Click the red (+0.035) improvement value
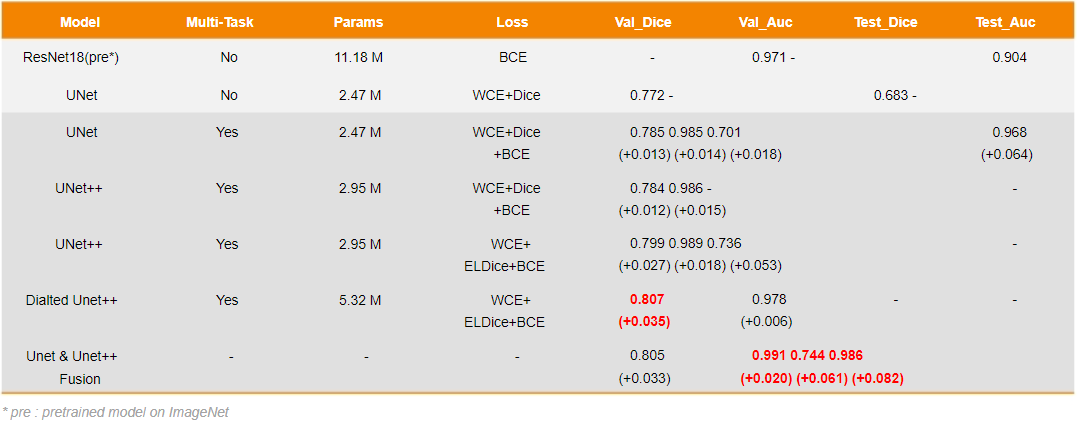Viewport: 1078px width, 423px height. [x=645, y=321]
